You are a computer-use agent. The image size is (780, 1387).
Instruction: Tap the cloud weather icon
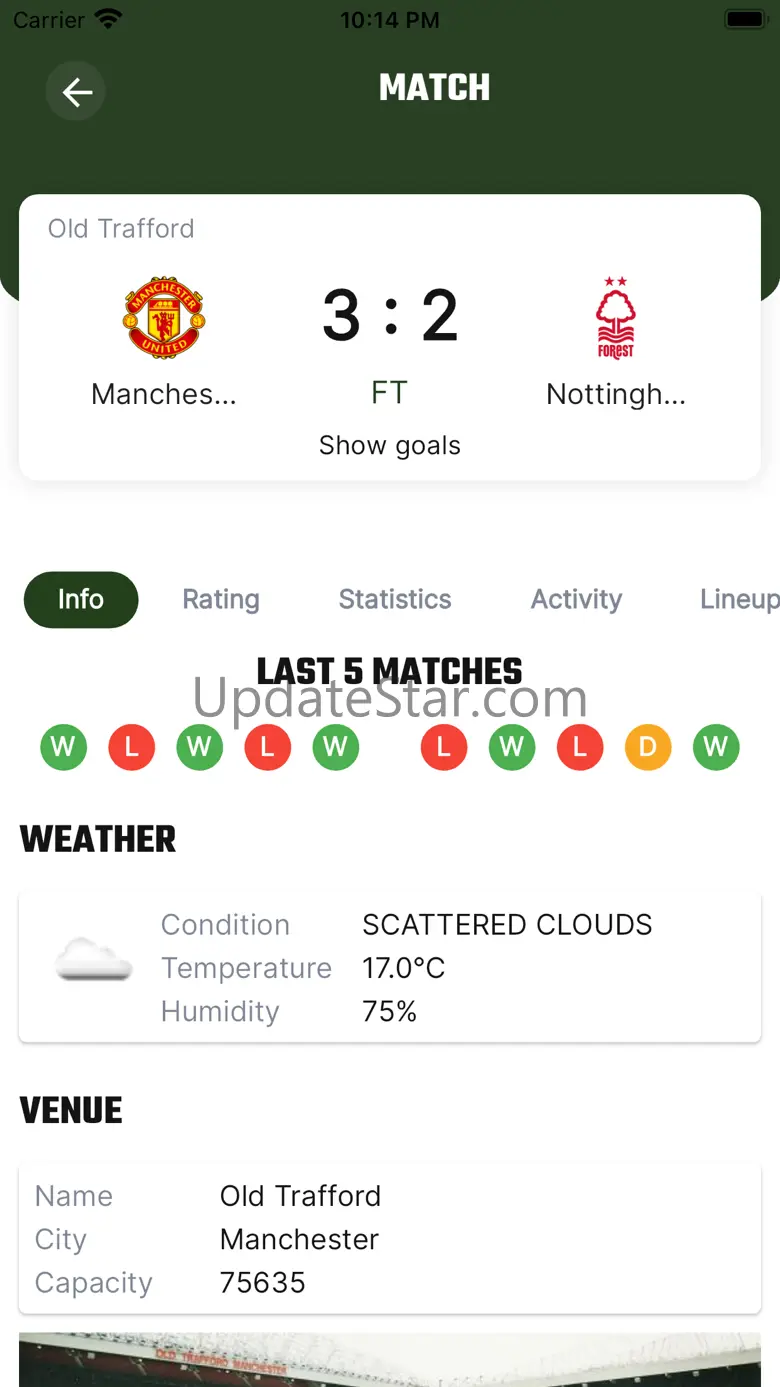(x=94, y=961)
